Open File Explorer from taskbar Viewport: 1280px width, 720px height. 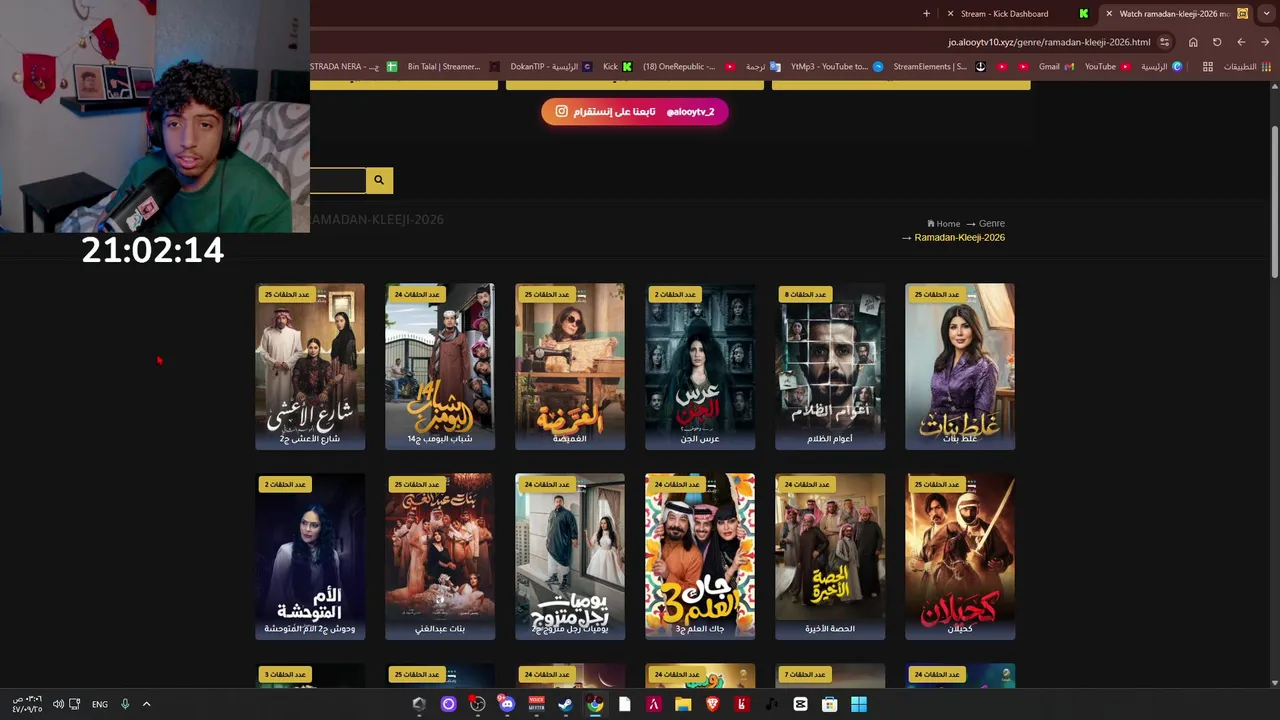[683, 704]
